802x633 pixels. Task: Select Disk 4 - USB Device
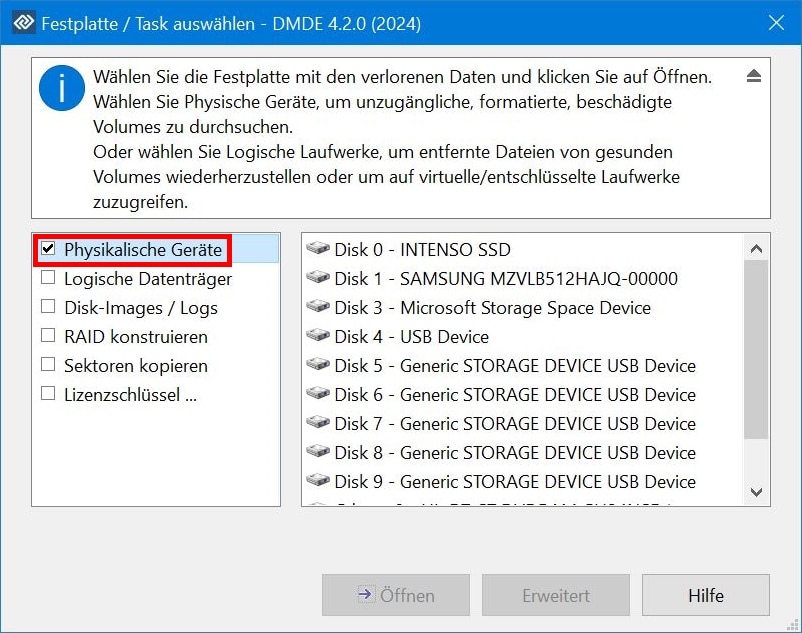(x=523, y=336)
